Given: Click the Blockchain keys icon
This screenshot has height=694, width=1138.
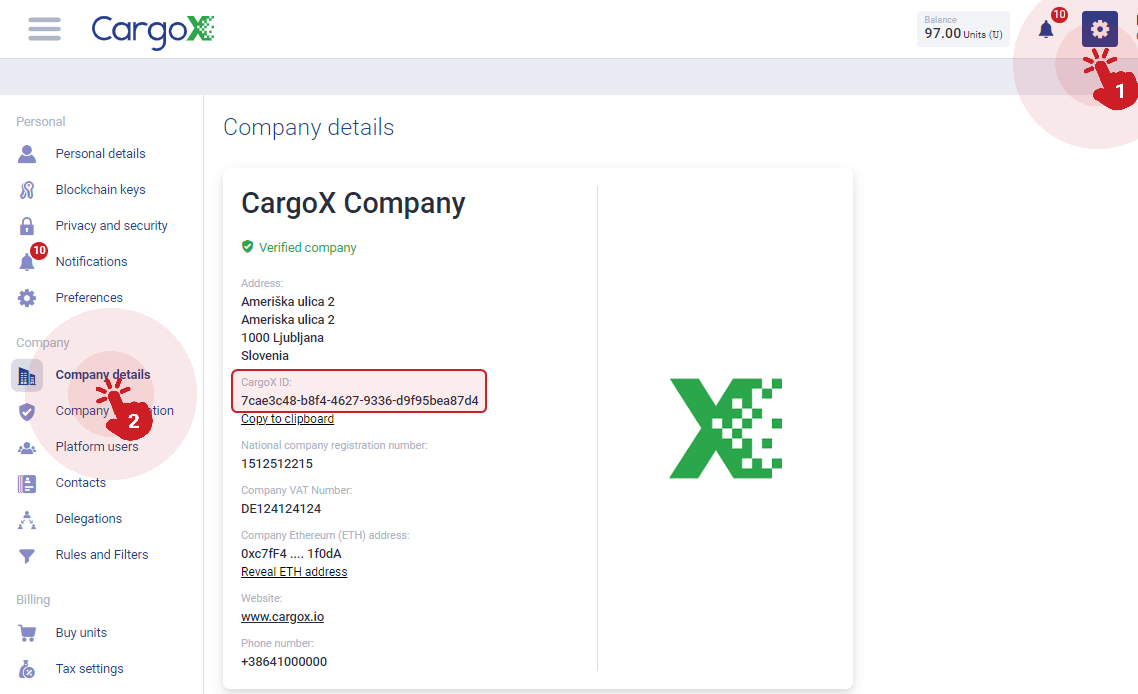Looking at the screenshot, I should click(27, 189).
